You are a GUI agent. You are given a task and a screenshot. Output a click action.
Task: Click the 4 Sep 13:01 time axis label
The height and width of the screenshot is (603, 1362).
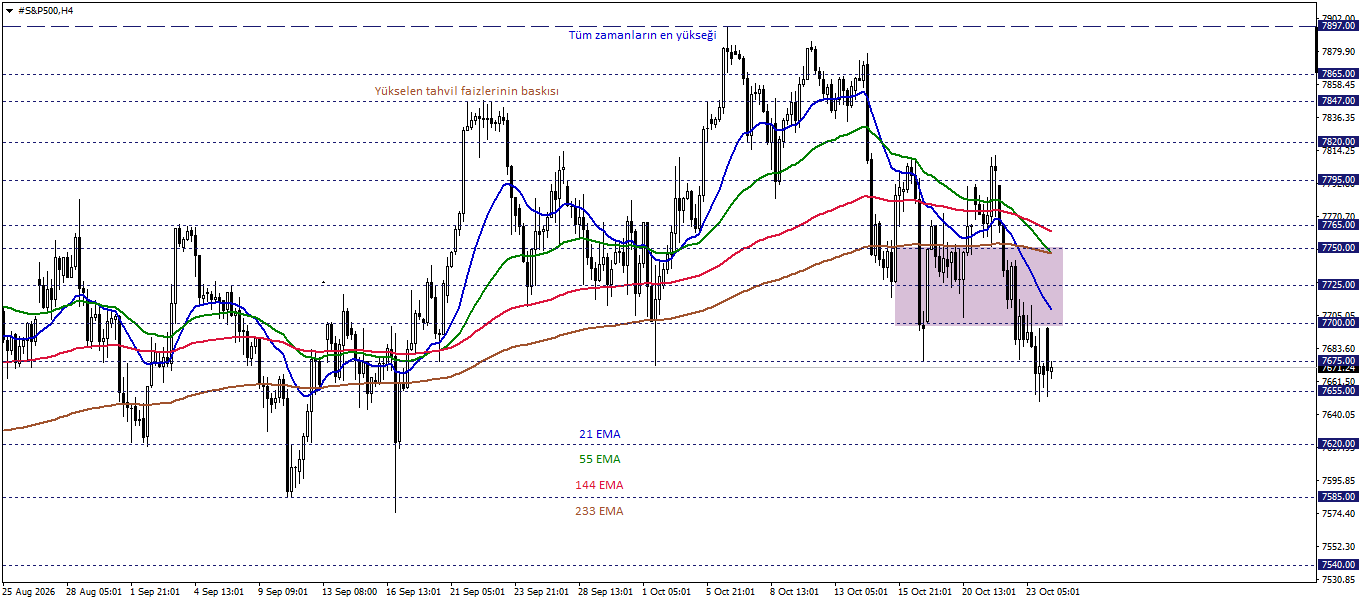(x=220, y=592)
